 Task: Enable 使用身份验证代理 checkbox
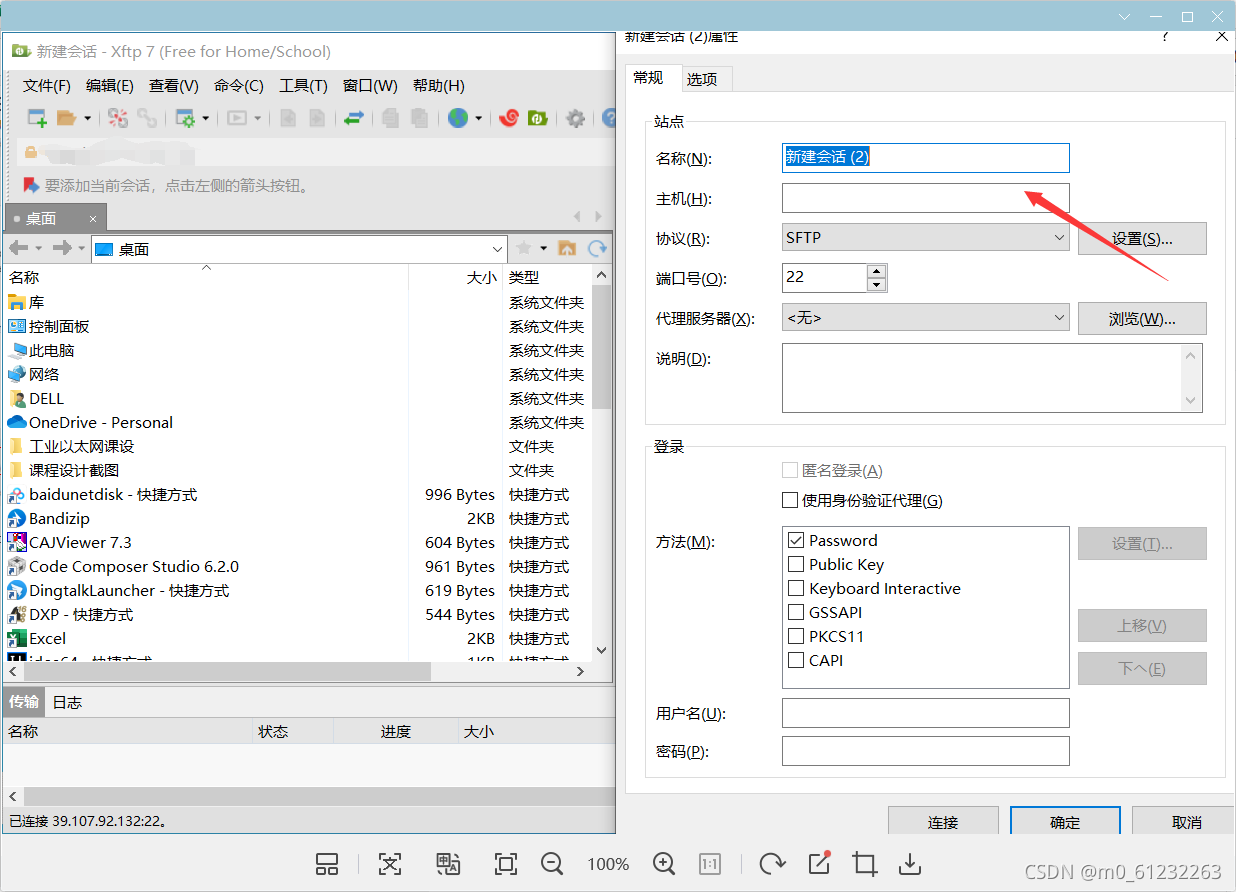pos(790,500)
